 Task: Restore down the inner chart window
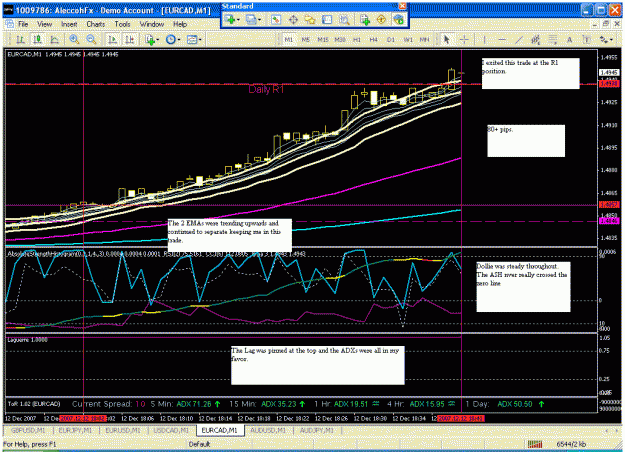pos(605,24)
